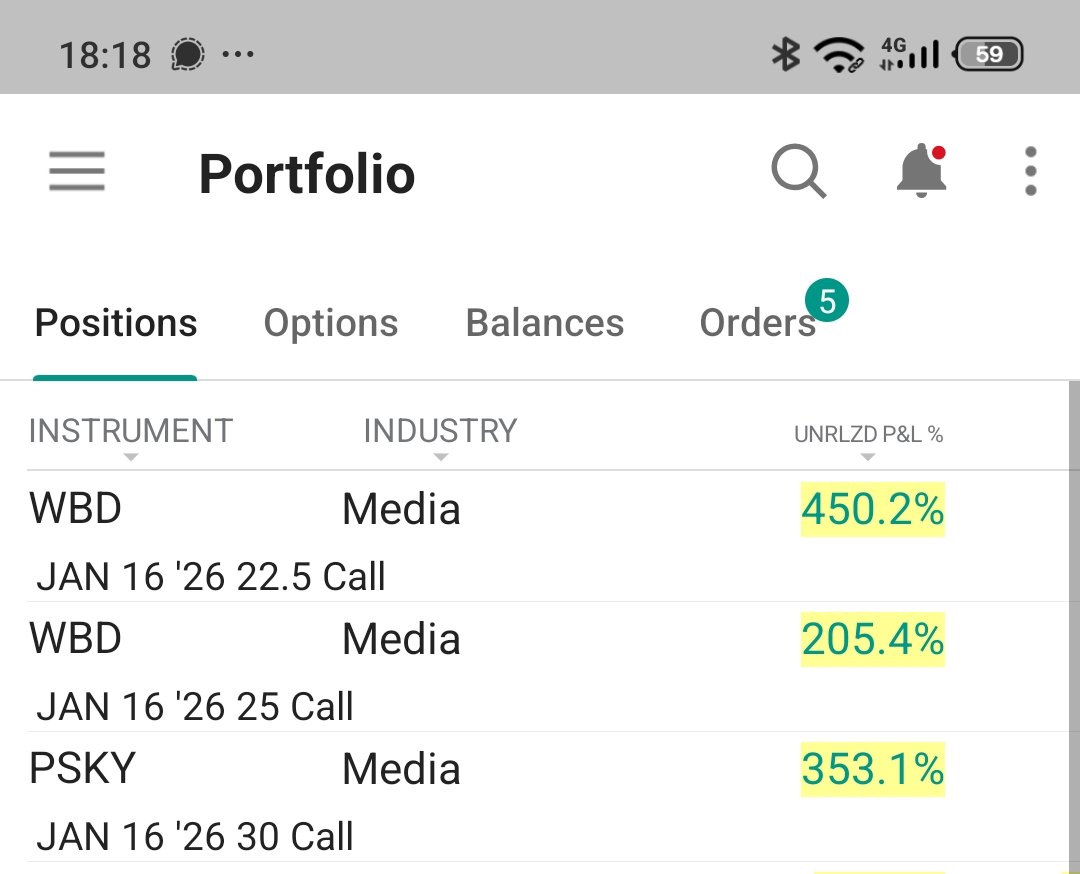Screen dimensions: 1080x874
Task: Switch to the Options tab
Action: pos(331,322)
